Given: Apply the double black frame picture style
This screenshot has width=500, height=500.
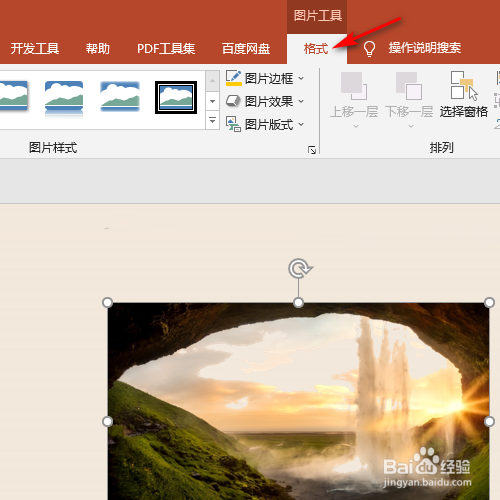Looking at the screenshot, I should (x=176, y=97).
